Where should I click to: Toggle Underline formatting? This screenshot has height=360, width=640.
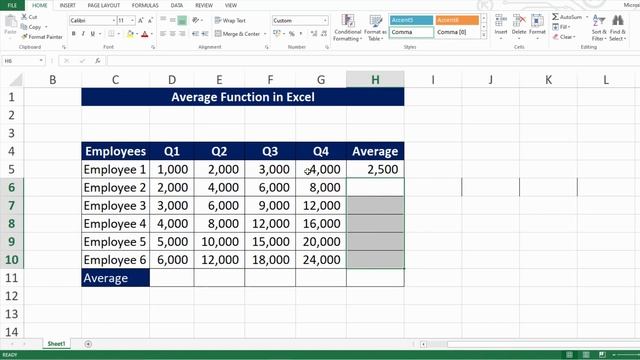pos(93,34)
